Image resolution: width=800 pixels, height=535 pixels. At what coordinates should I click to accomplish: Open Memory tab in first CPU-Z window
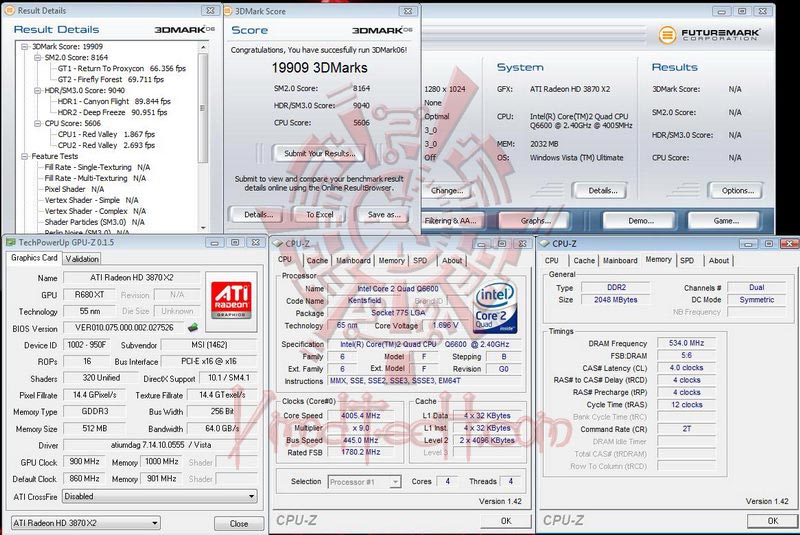[x=391, y=261]
